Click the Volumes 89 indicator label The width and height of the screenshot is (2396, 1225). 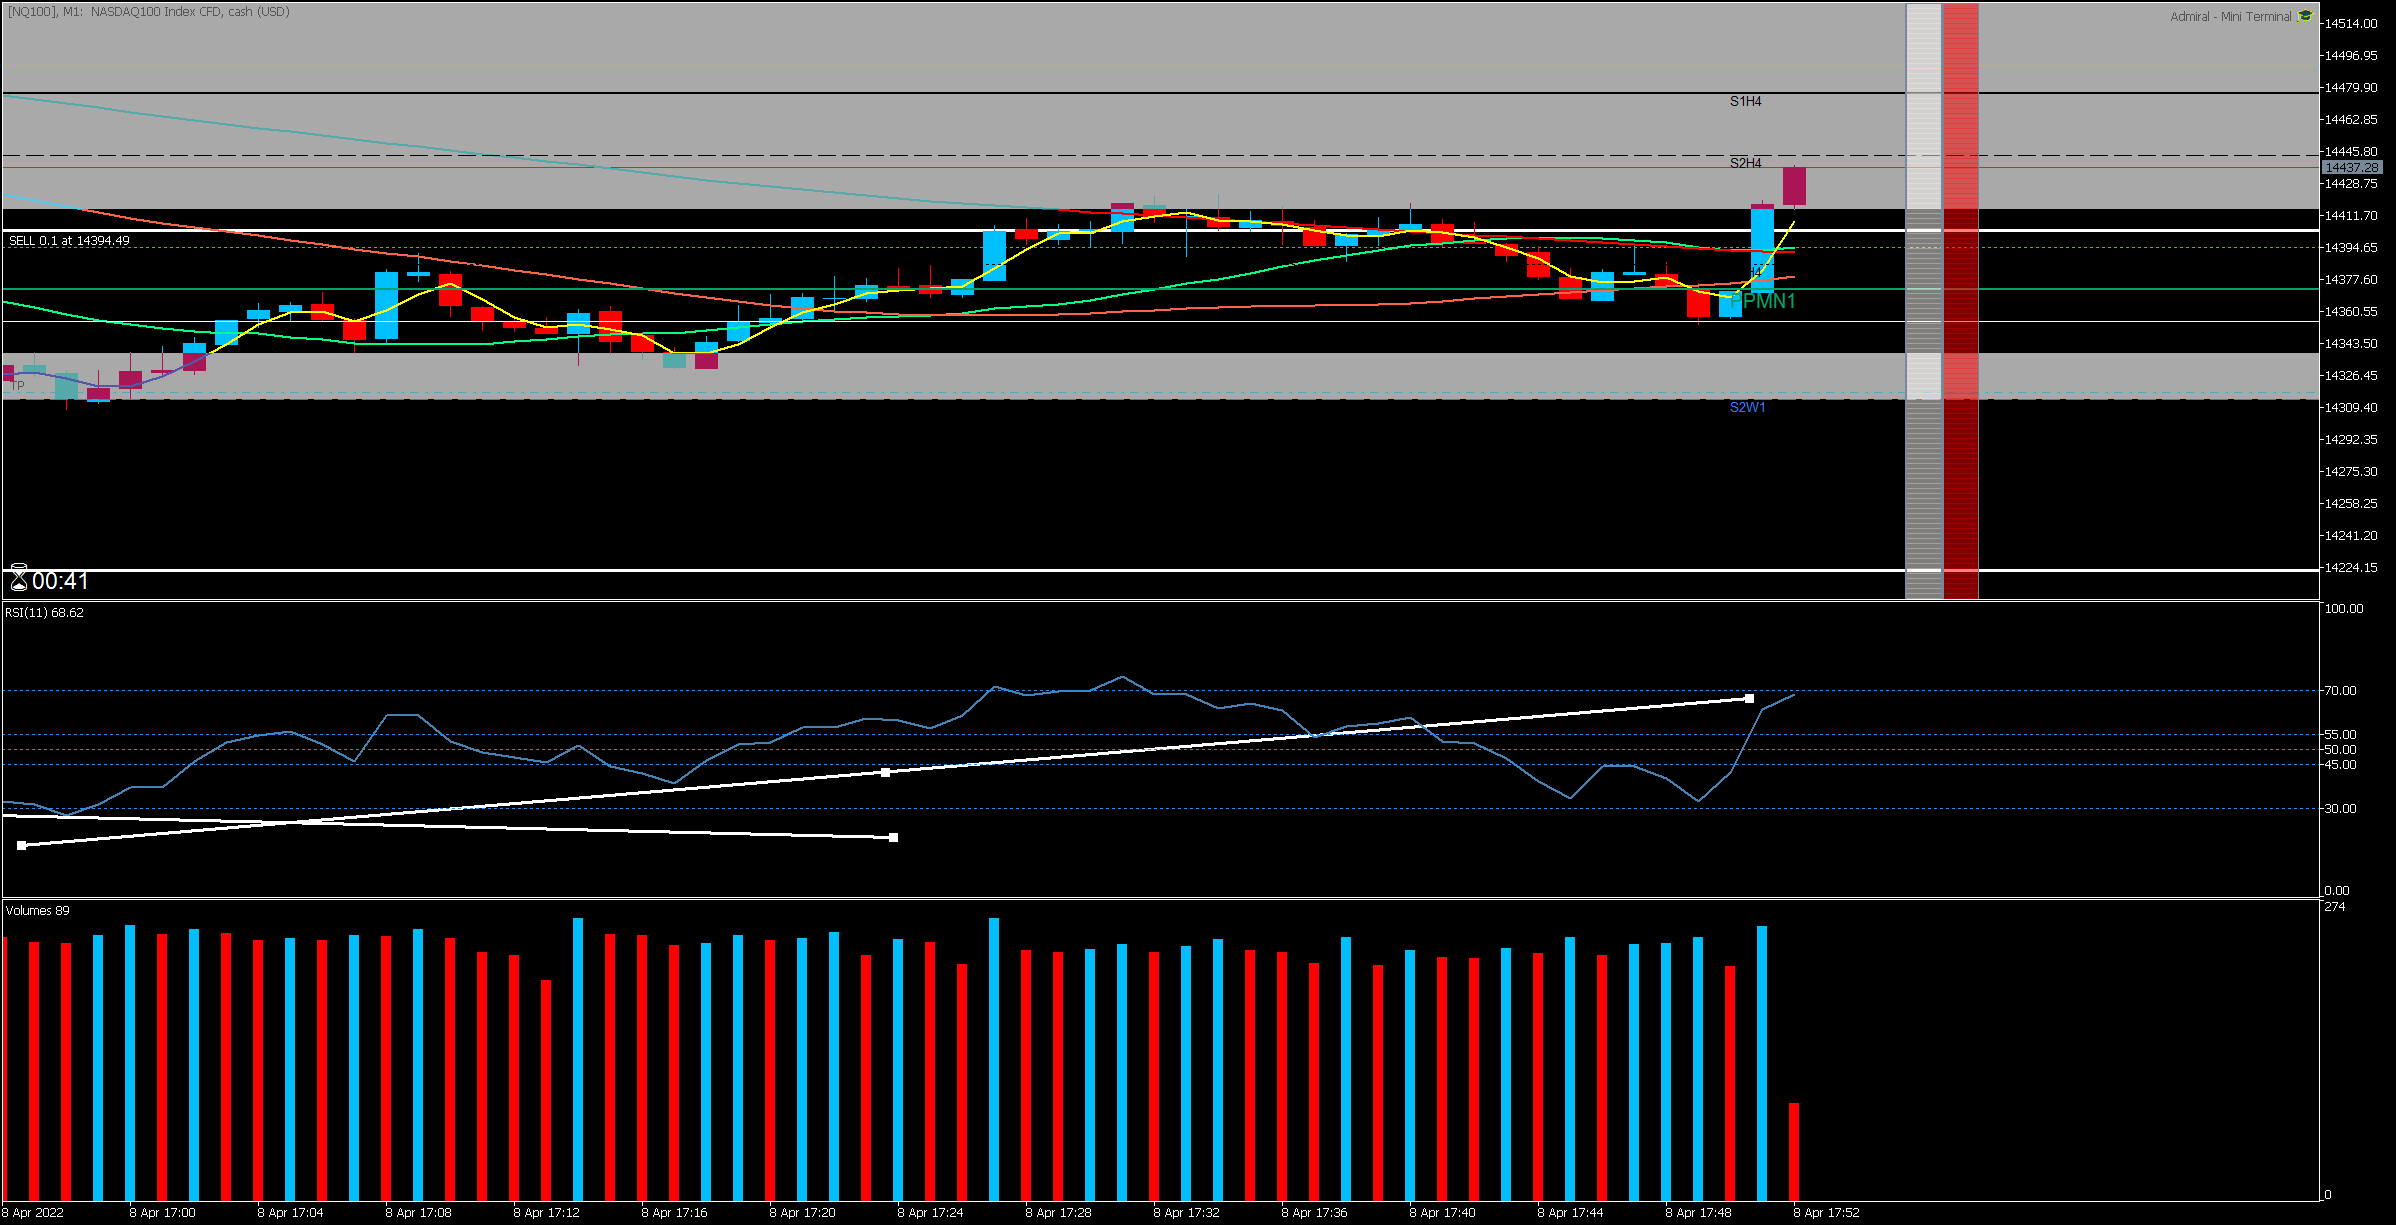coord(37,911)
